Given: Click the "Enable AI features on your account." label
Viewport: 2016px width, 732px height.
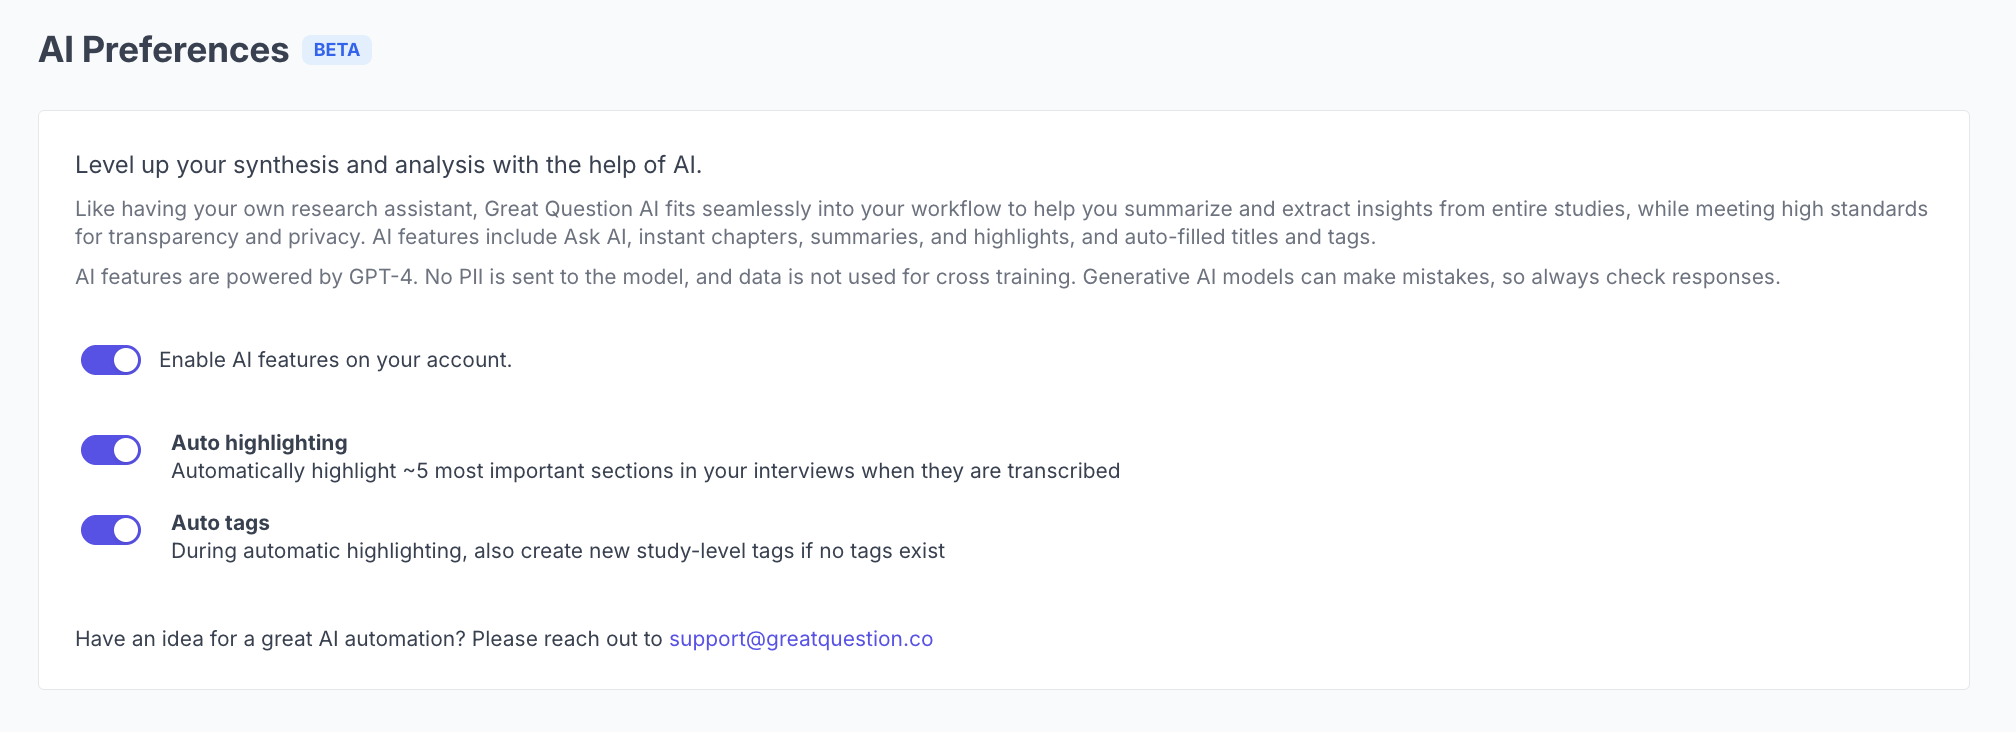Looking at the screenshot, I should (335, 360).
